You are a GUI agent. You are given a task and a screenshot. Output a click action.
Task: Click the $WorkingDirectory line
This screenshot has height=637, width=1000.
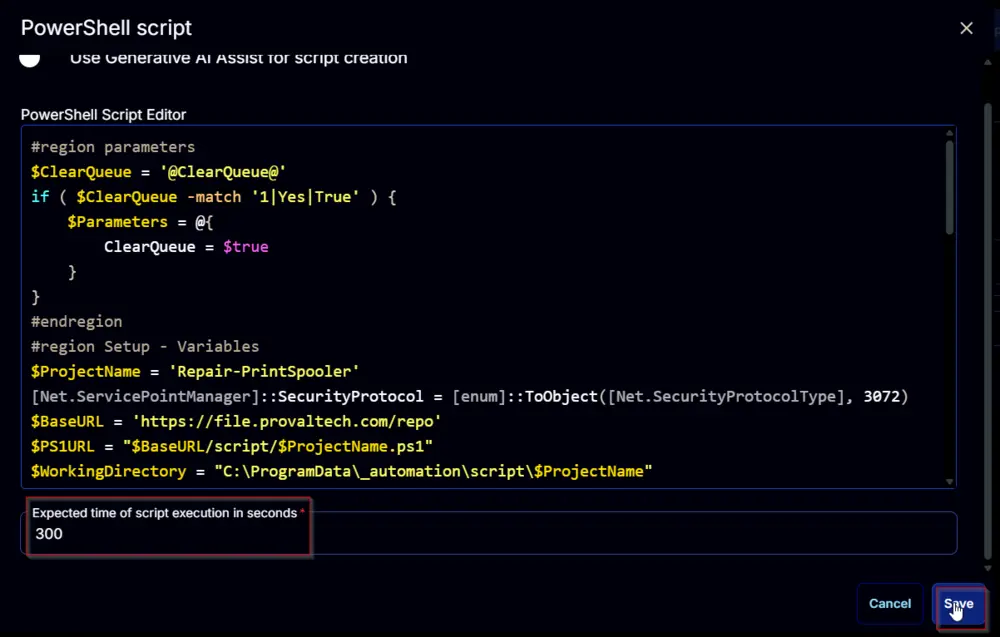(341, 471)
